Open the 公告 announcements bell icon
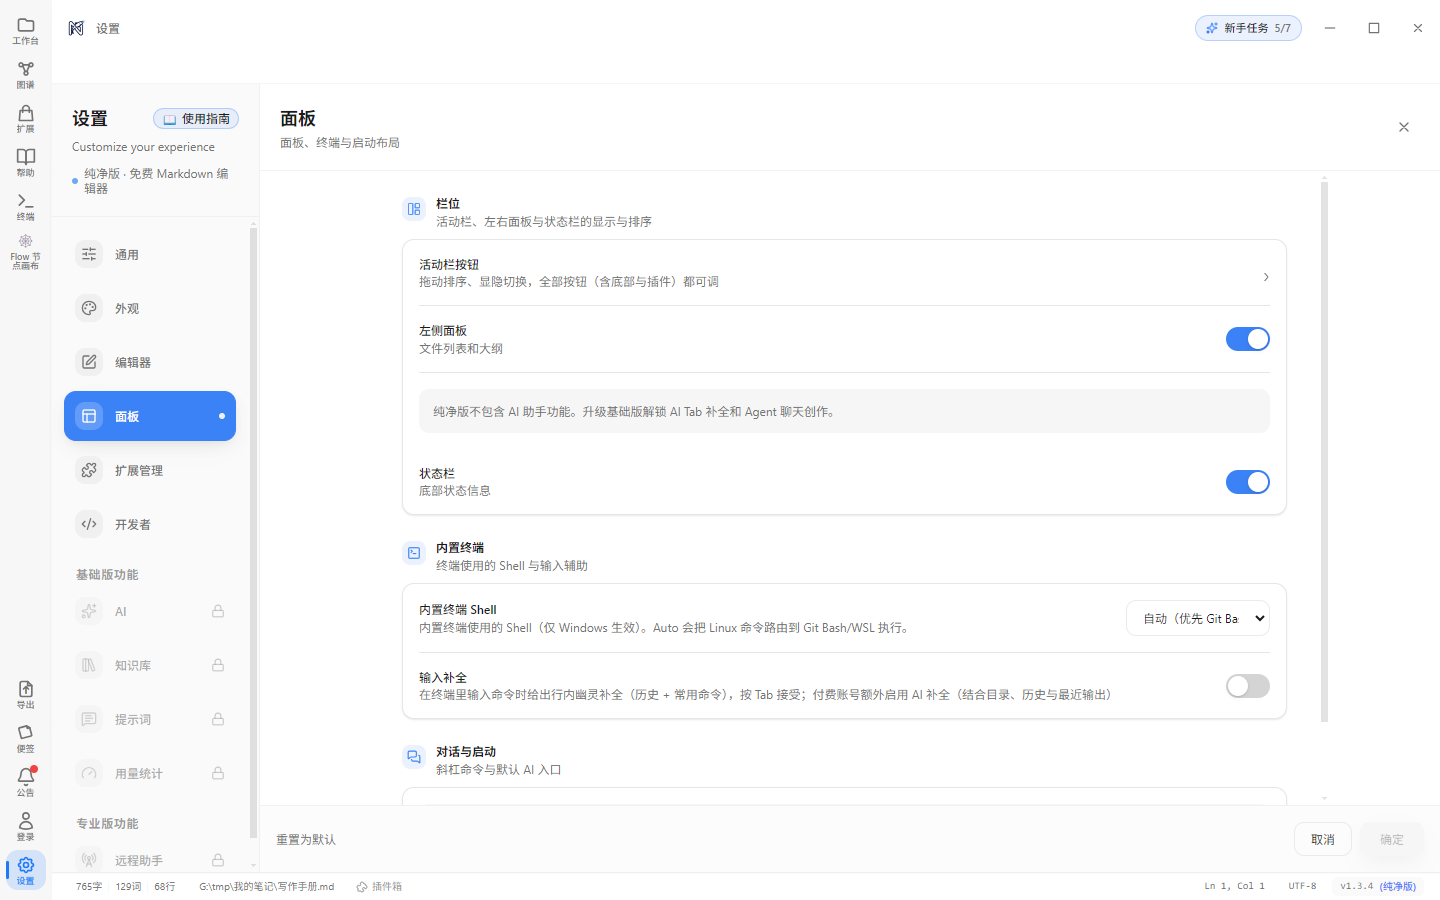This screenshot has width=1440, height=900. [x=26, y=783]
